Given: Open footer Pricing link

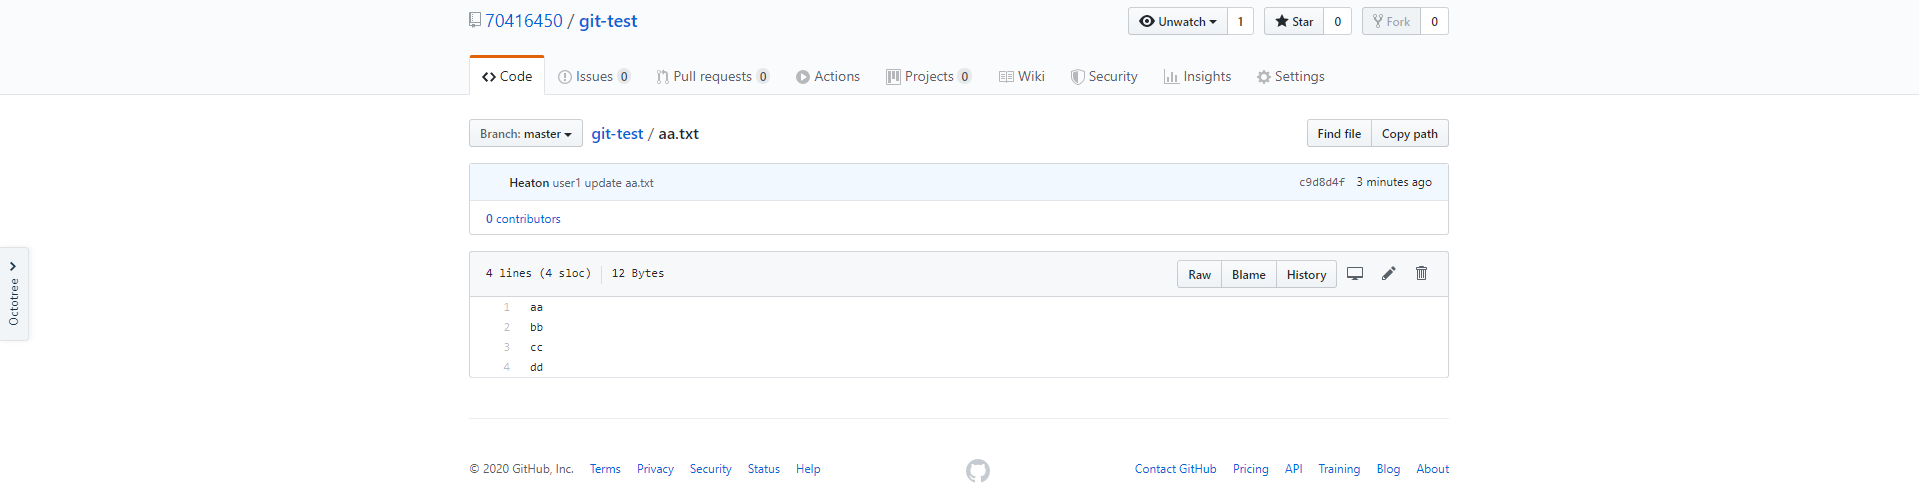Looking at the screenshot, I should [1251, 469].
